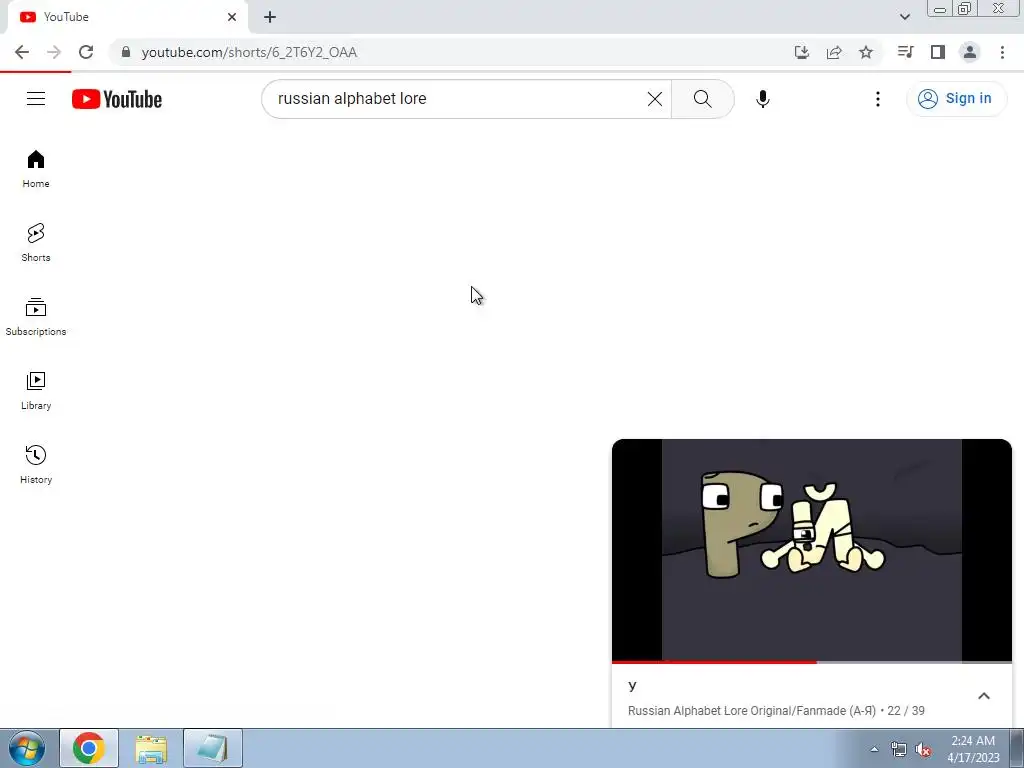Toggle Chrome side panel
This screenshot has height=768, width=1024.
(x=938, y=52)
